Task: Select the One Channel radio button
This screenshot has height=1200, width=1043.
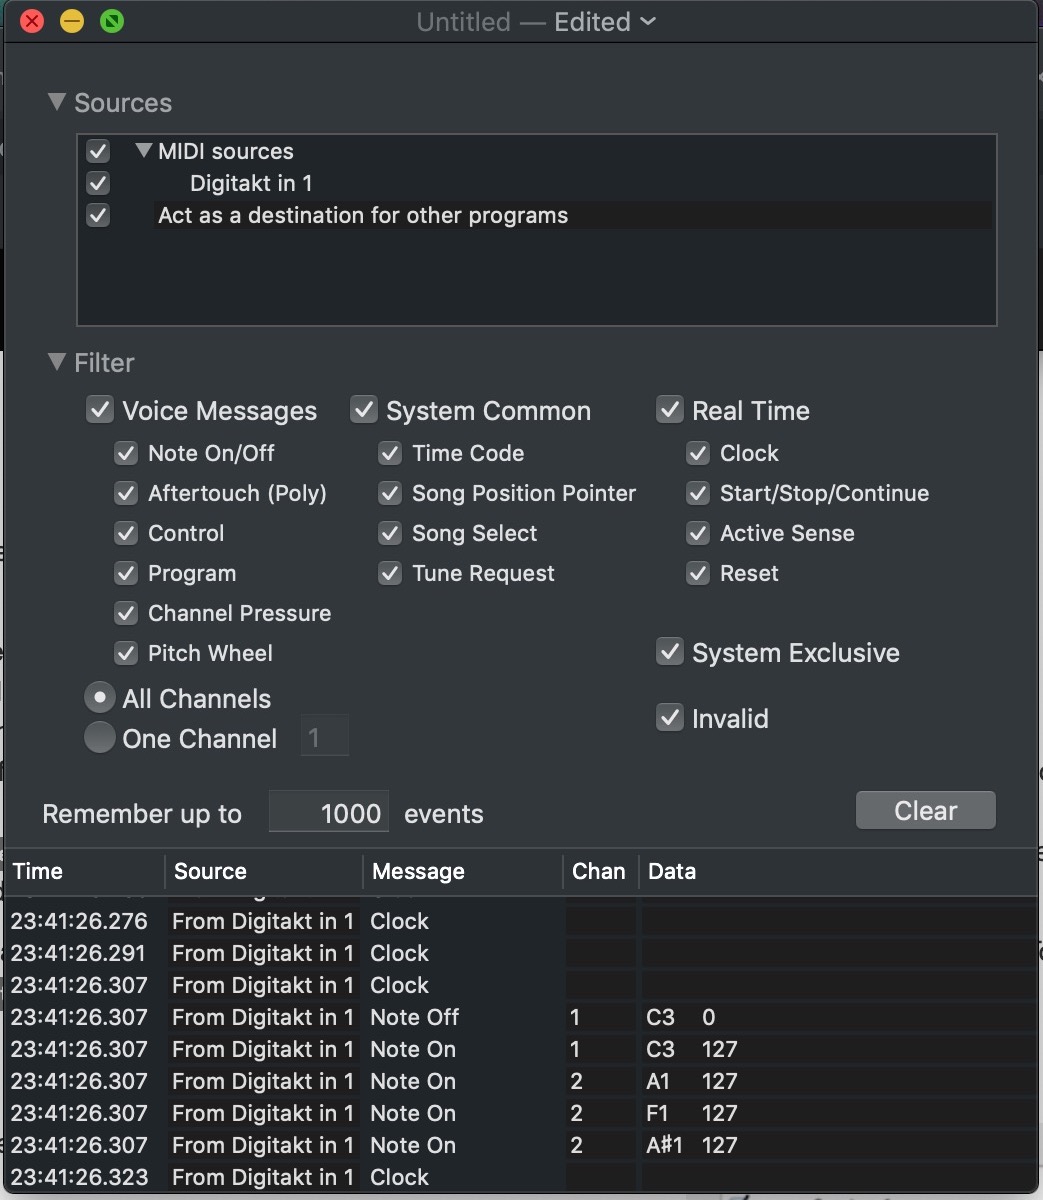Action: click(x=99, y=738)
